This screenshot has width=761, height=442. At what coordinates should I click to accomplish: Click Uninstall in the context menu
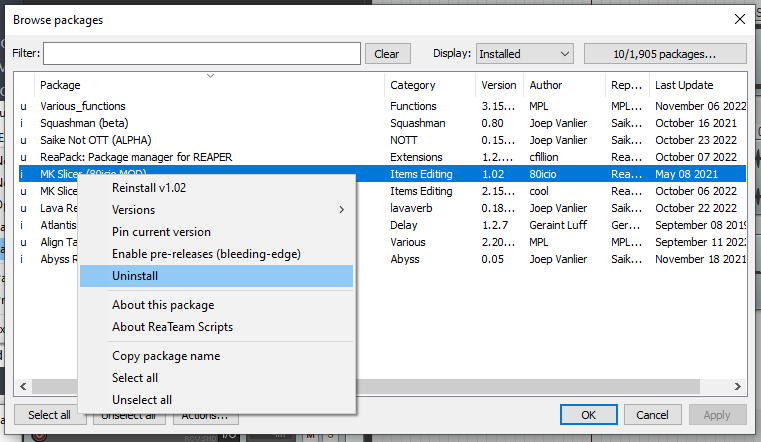[216, 276]
